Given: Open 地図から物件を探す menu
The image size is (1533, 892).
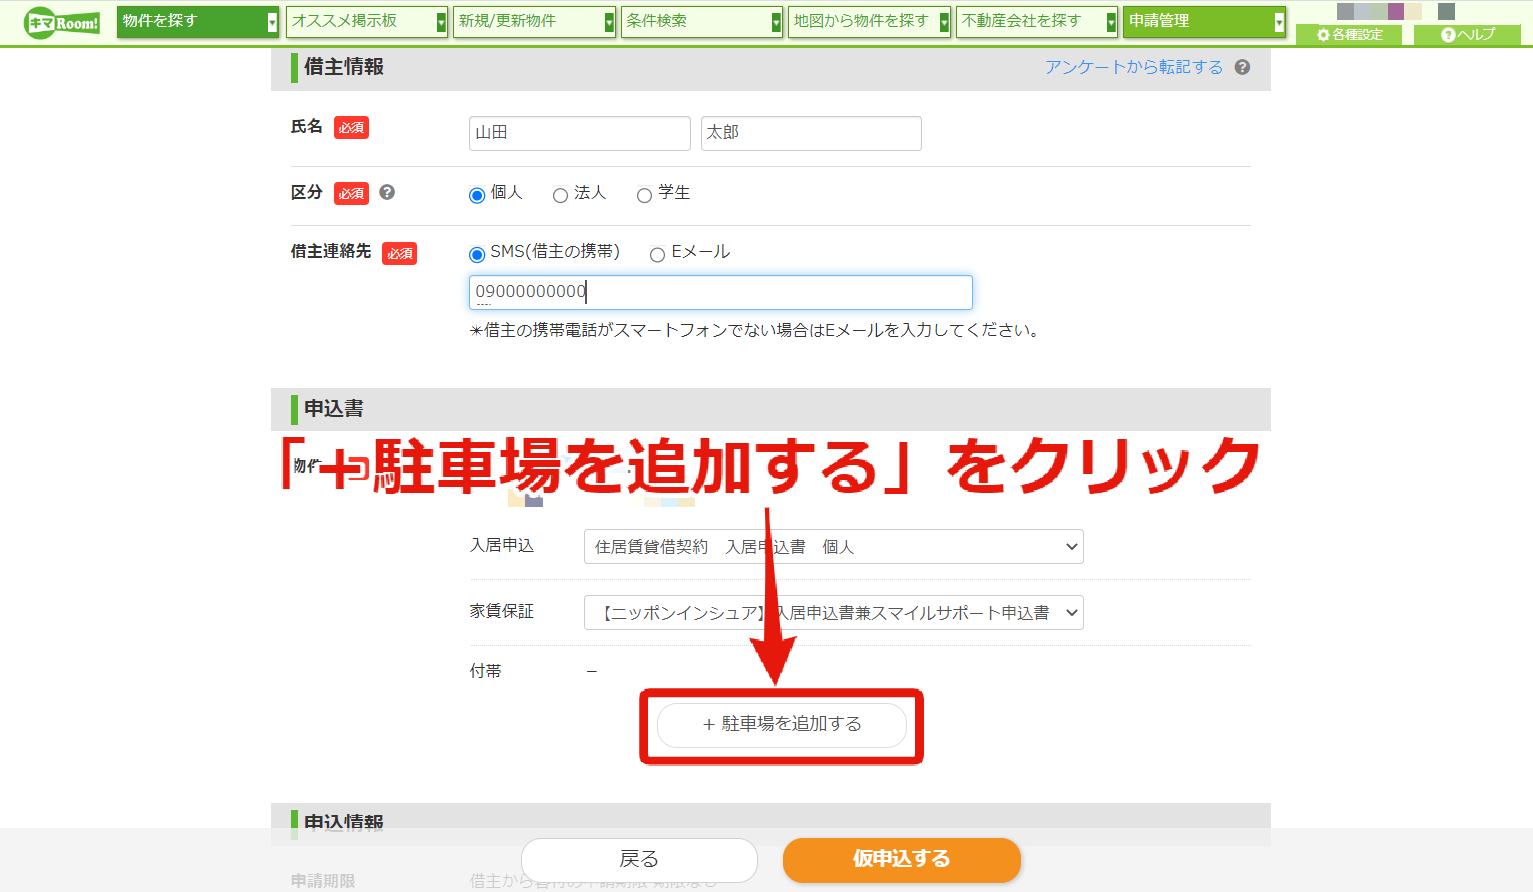Looking at the screenshot, I should tap(869, 22).
